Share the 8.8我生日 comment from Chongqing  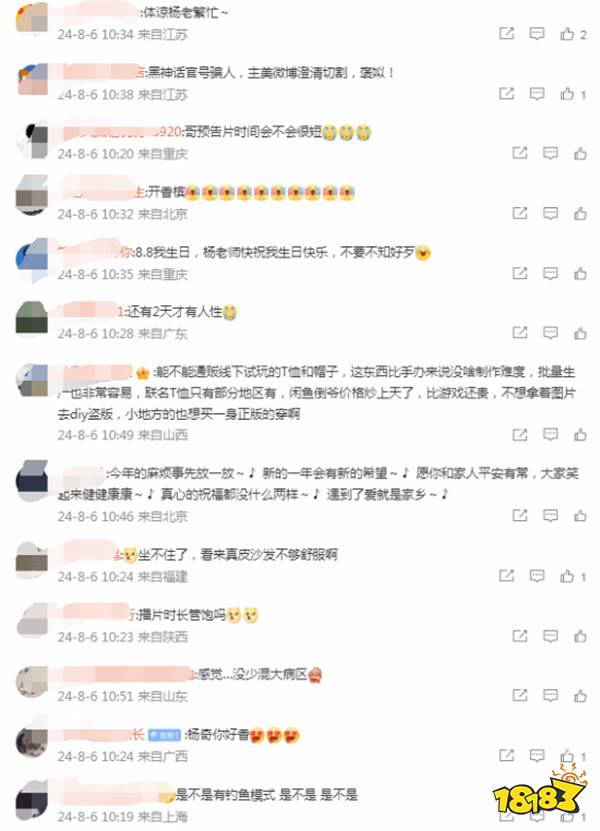519,273
